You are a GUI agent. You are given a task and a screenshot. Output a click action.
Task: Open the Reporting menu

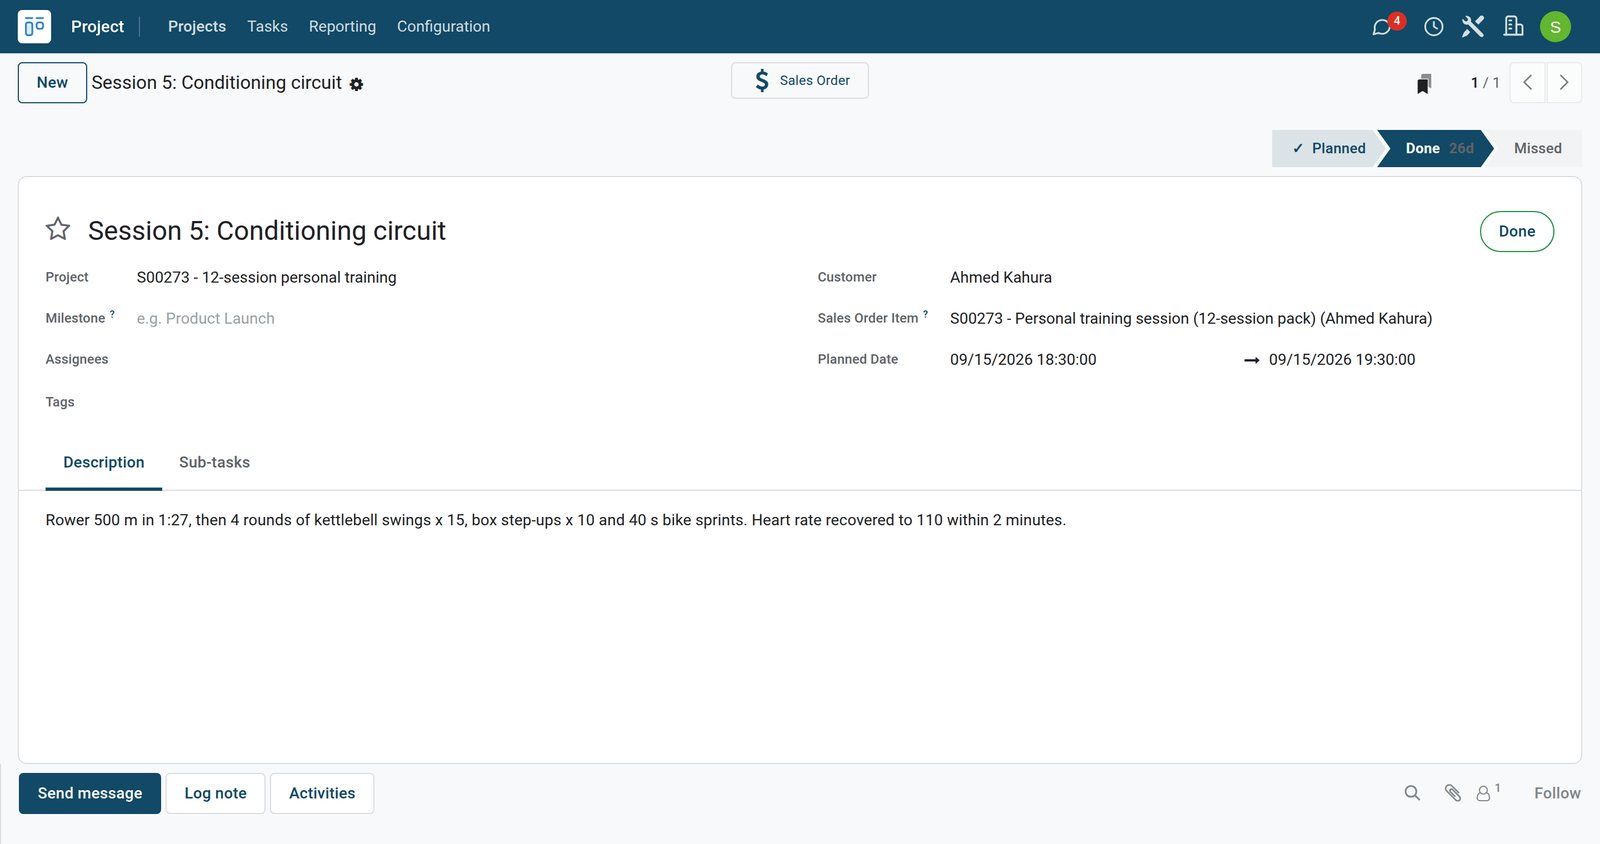point(342,26)
